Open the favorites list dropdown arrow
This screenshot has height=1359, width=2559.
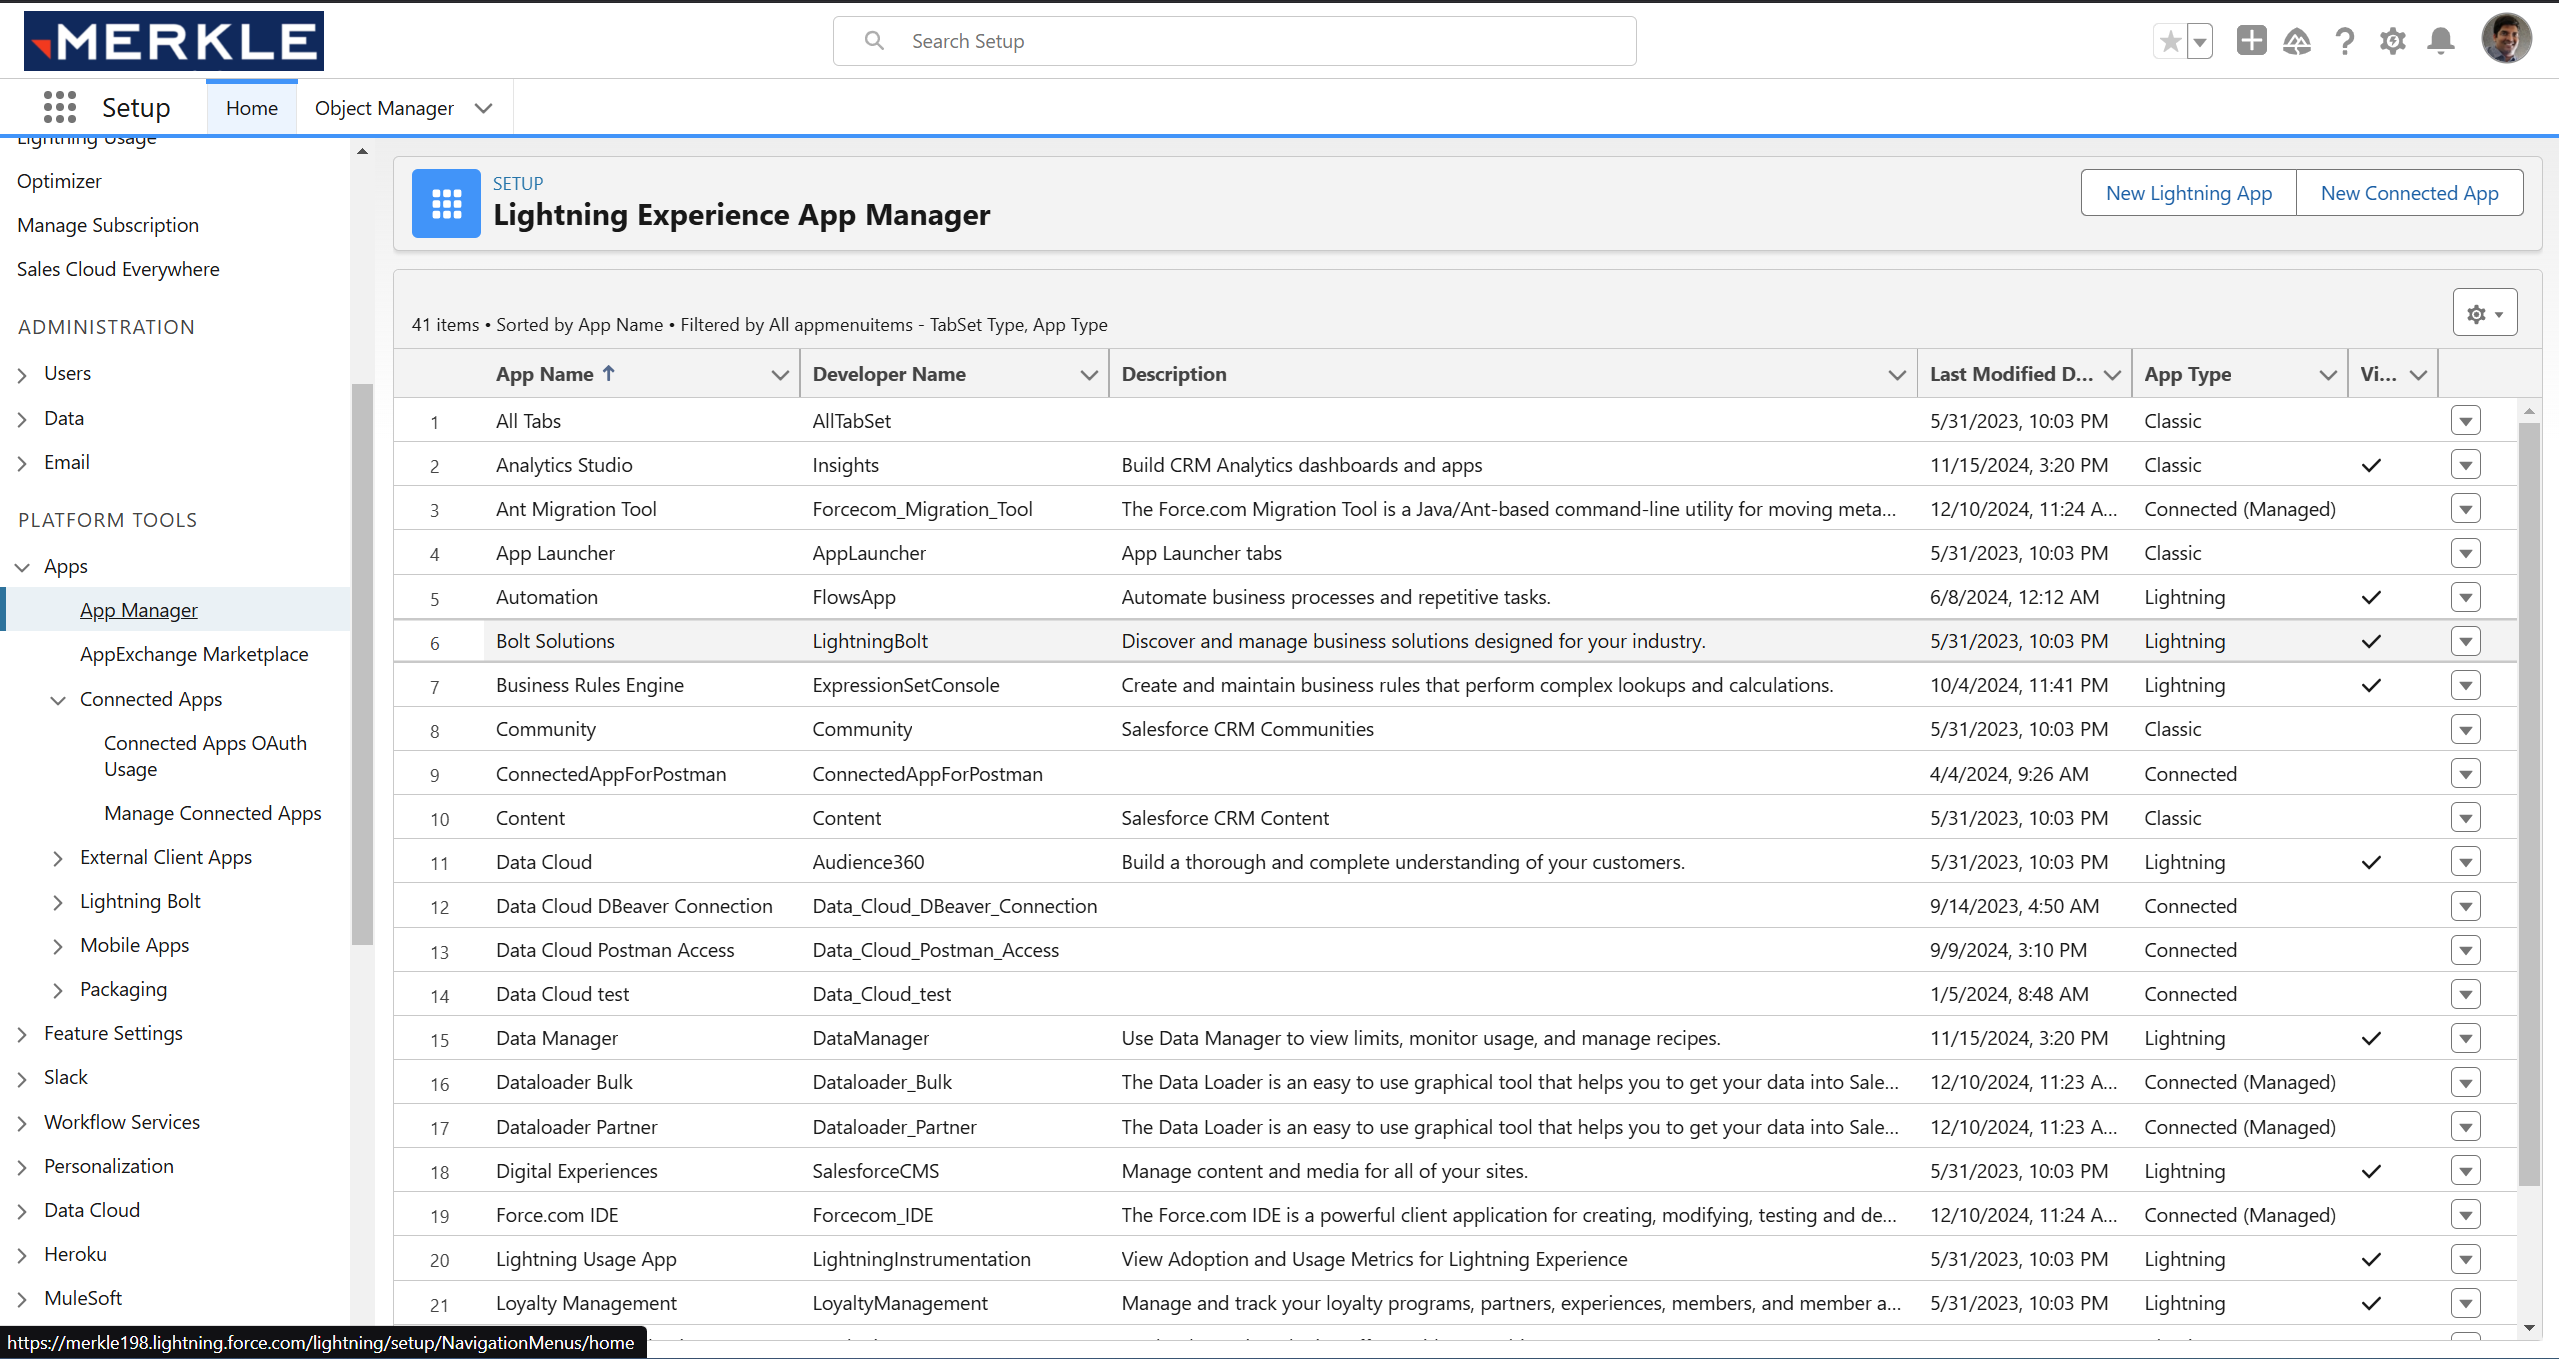(2200, 41)
